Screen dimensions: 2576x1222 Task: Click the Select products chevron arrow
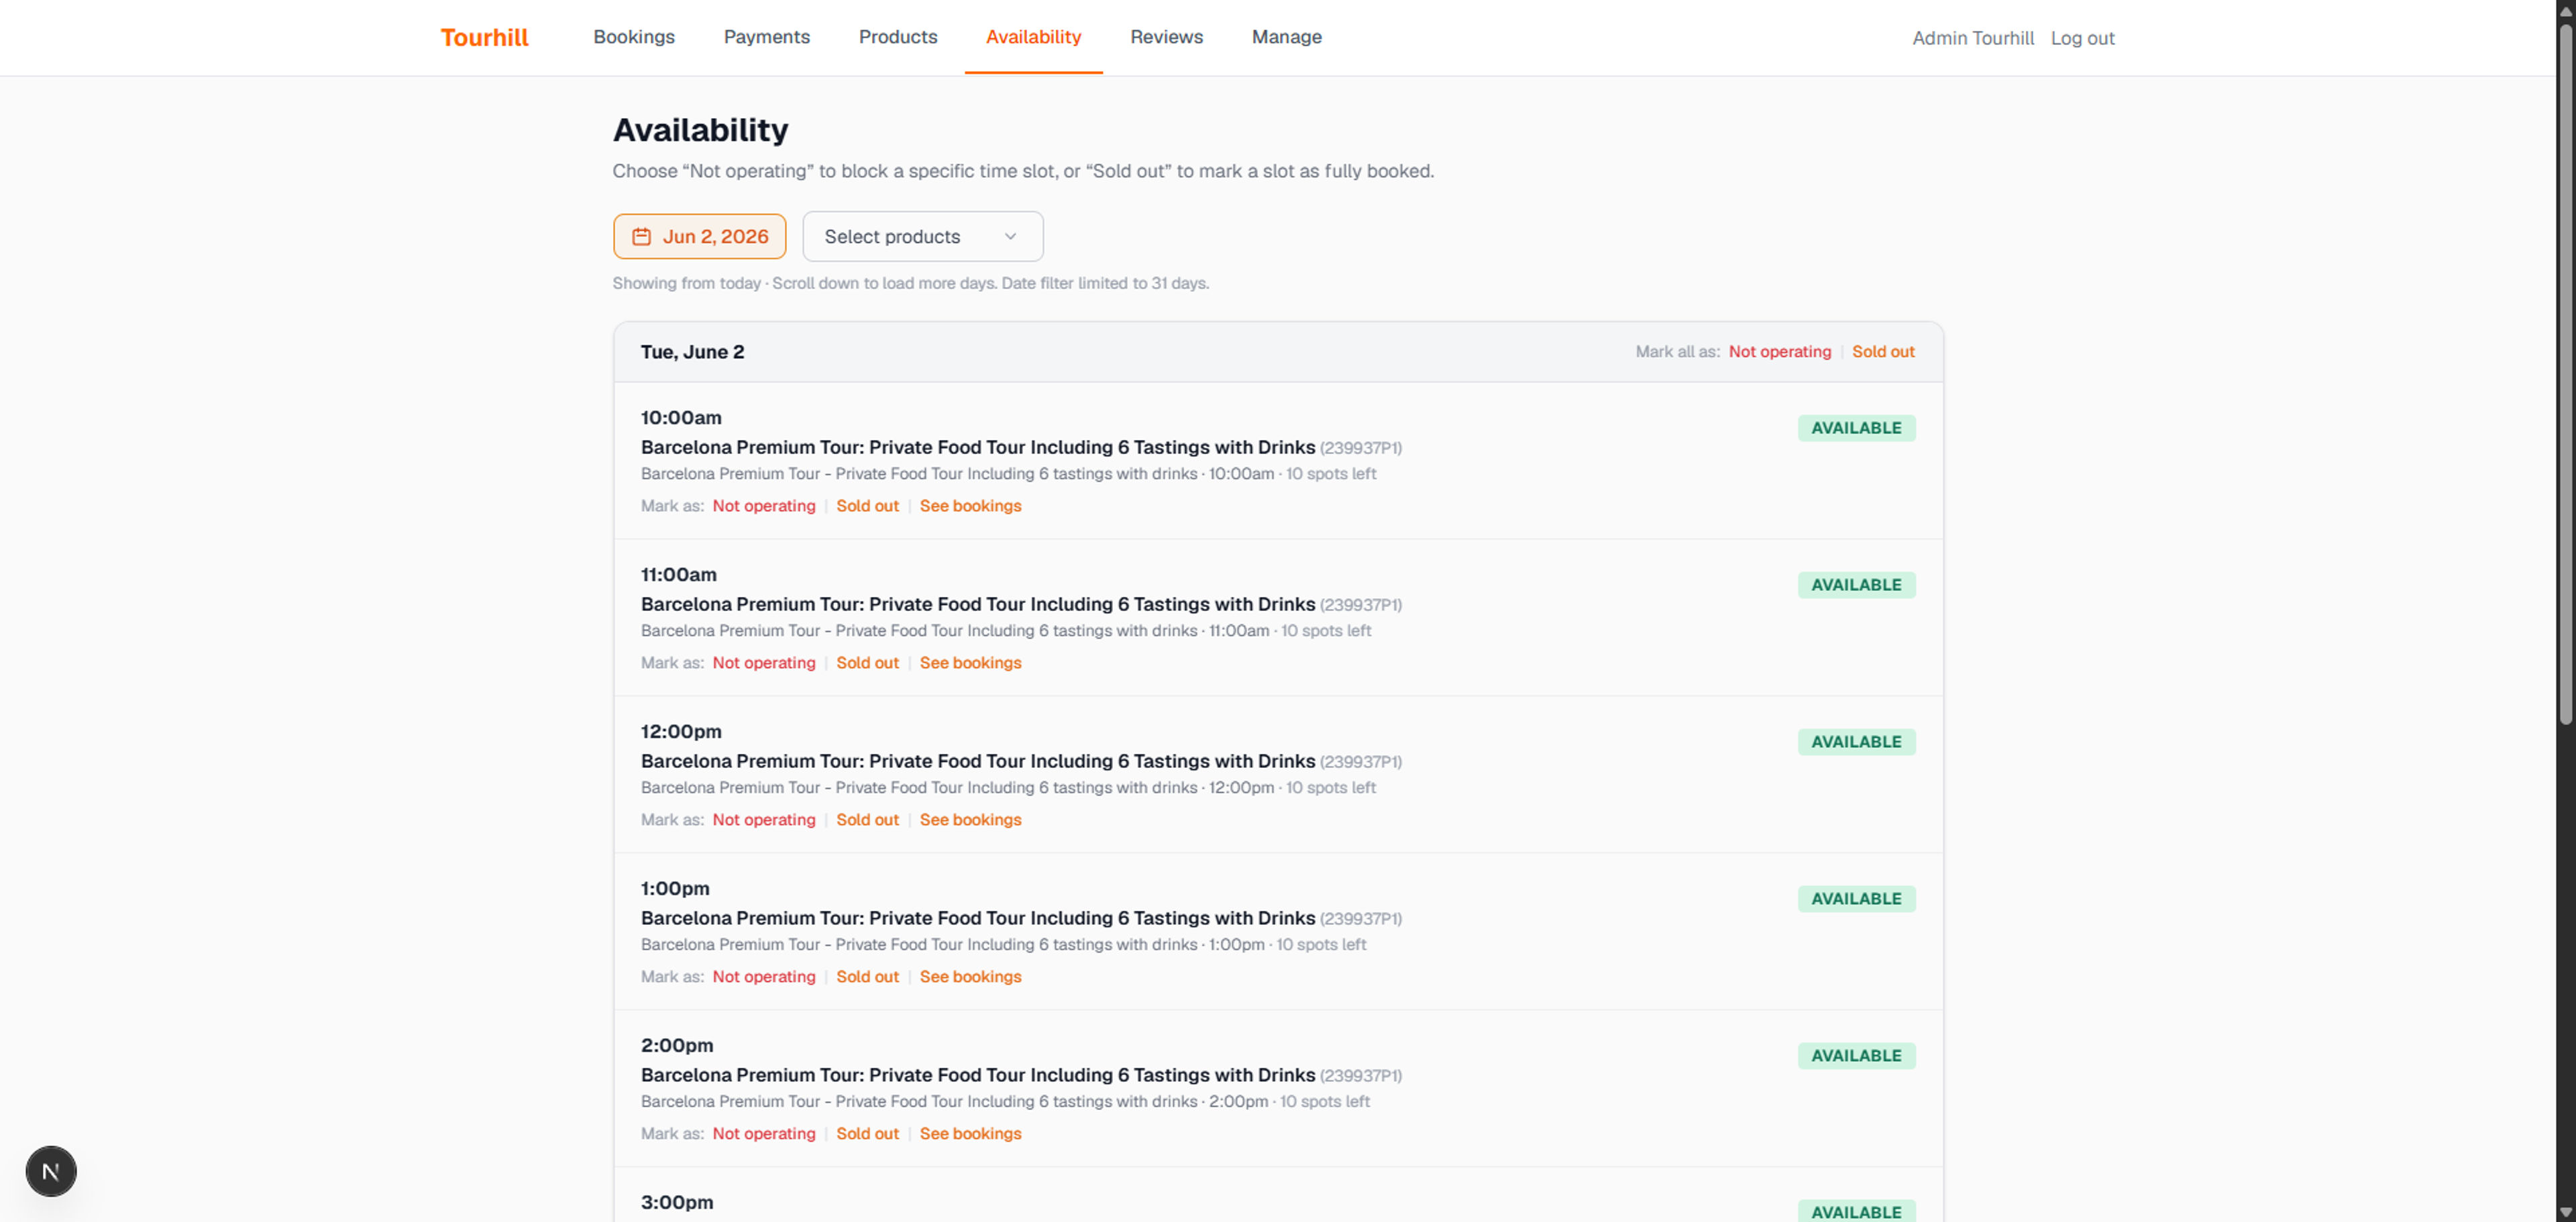1010,237
